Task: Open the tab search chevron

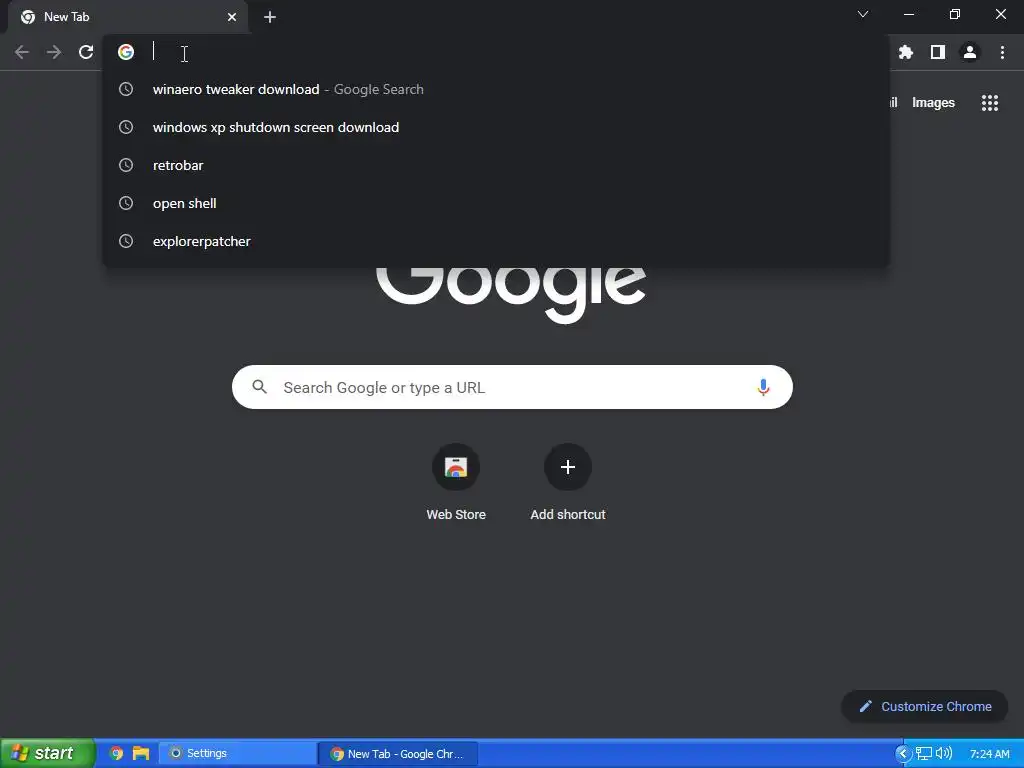Action: click(x=863, y=14)
